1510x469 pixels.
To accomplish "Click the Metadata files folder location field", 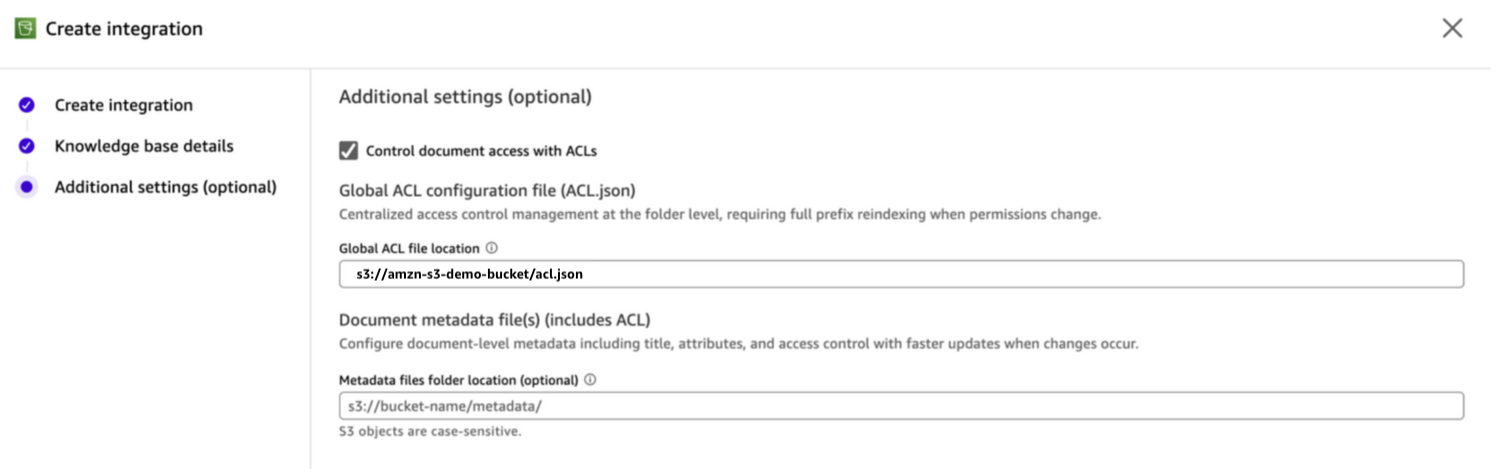I will pyautogui.click(x=901, y=406).
